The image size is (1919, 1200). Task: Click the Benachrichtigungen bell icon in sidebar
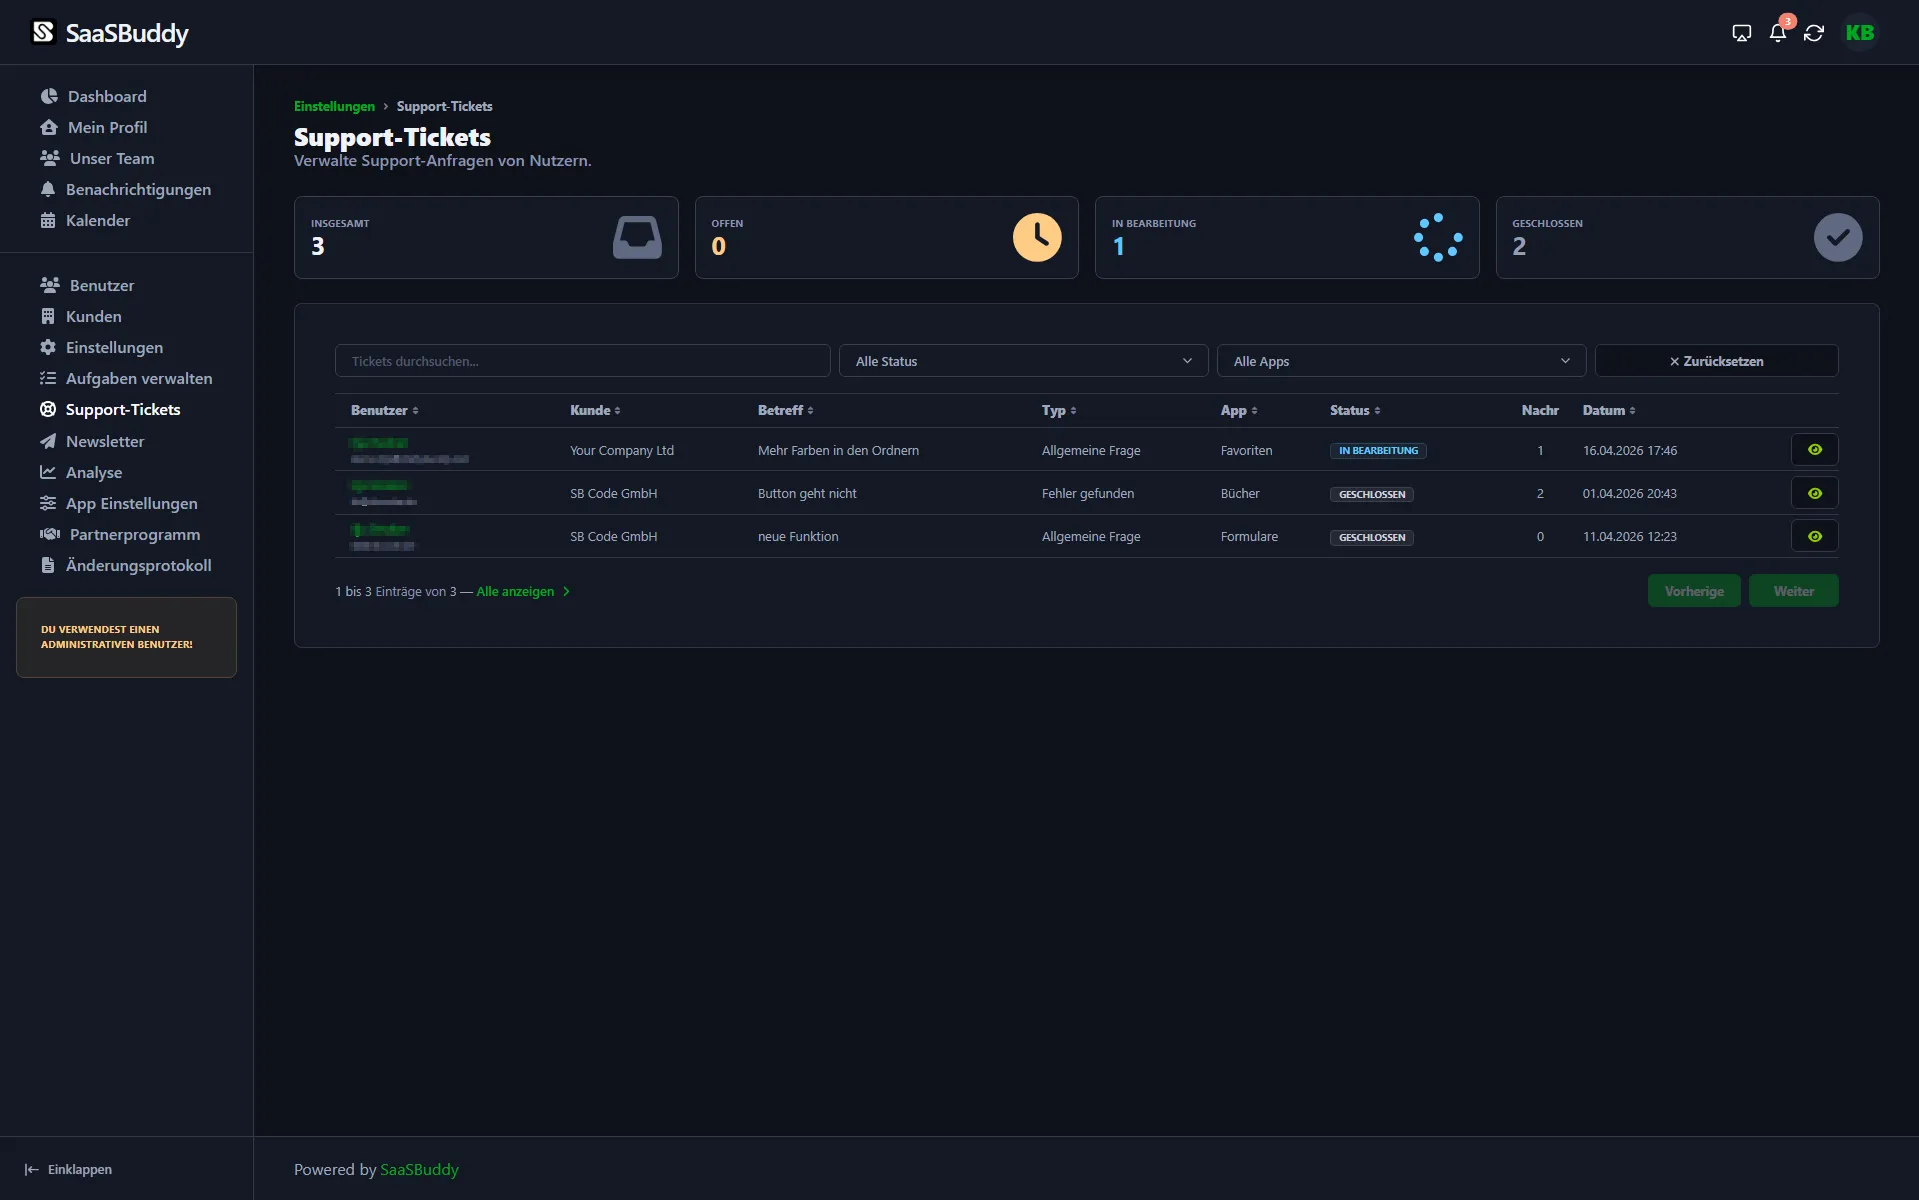point(48,189)
